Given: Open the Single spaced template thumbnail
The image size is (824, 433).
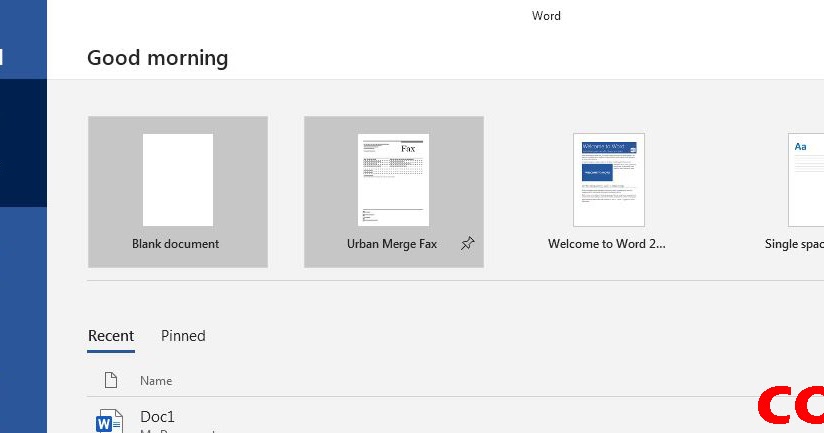Looking at the screenshot, I should (x=806, y=180).
